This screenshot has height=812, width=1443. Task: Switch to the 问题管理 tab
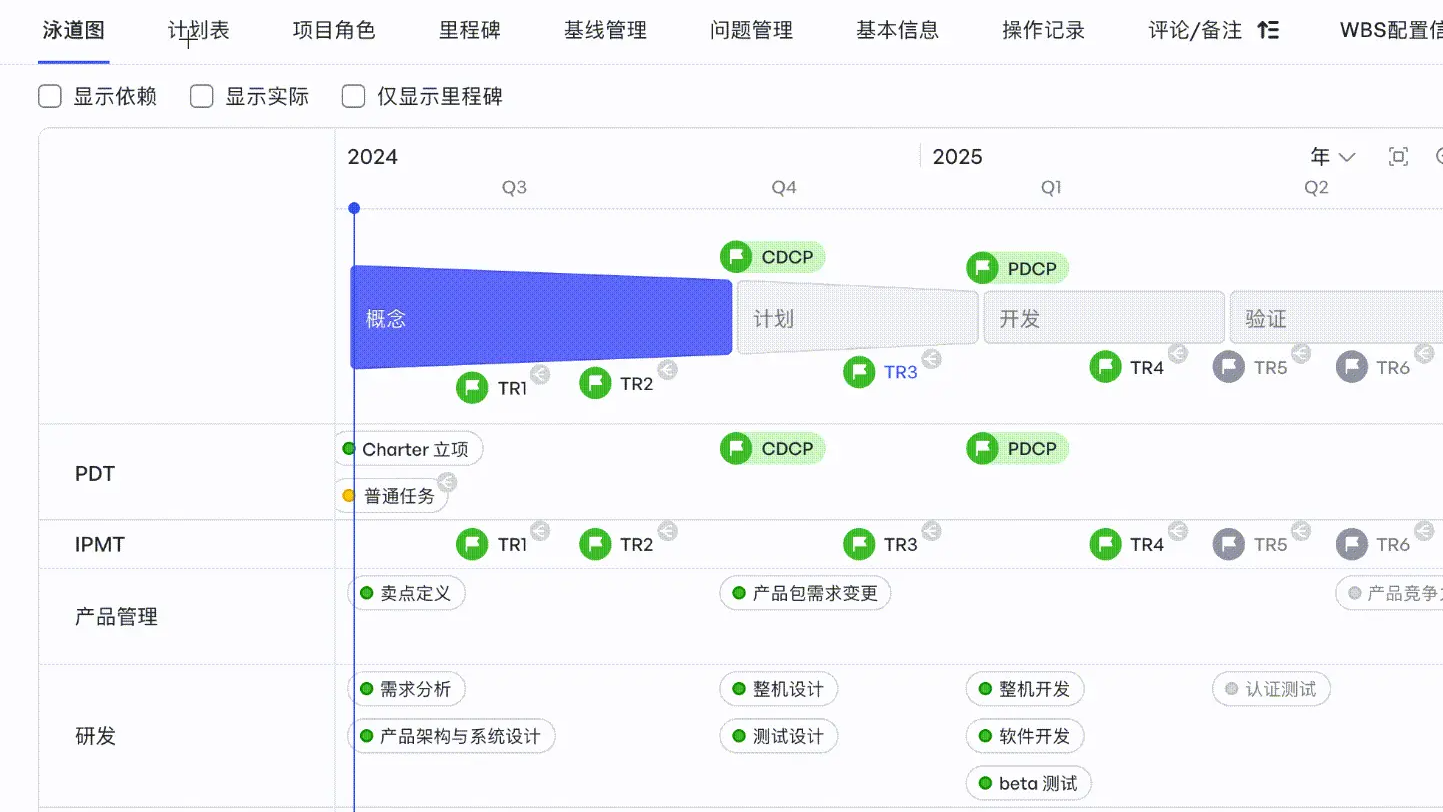point(751,31)
